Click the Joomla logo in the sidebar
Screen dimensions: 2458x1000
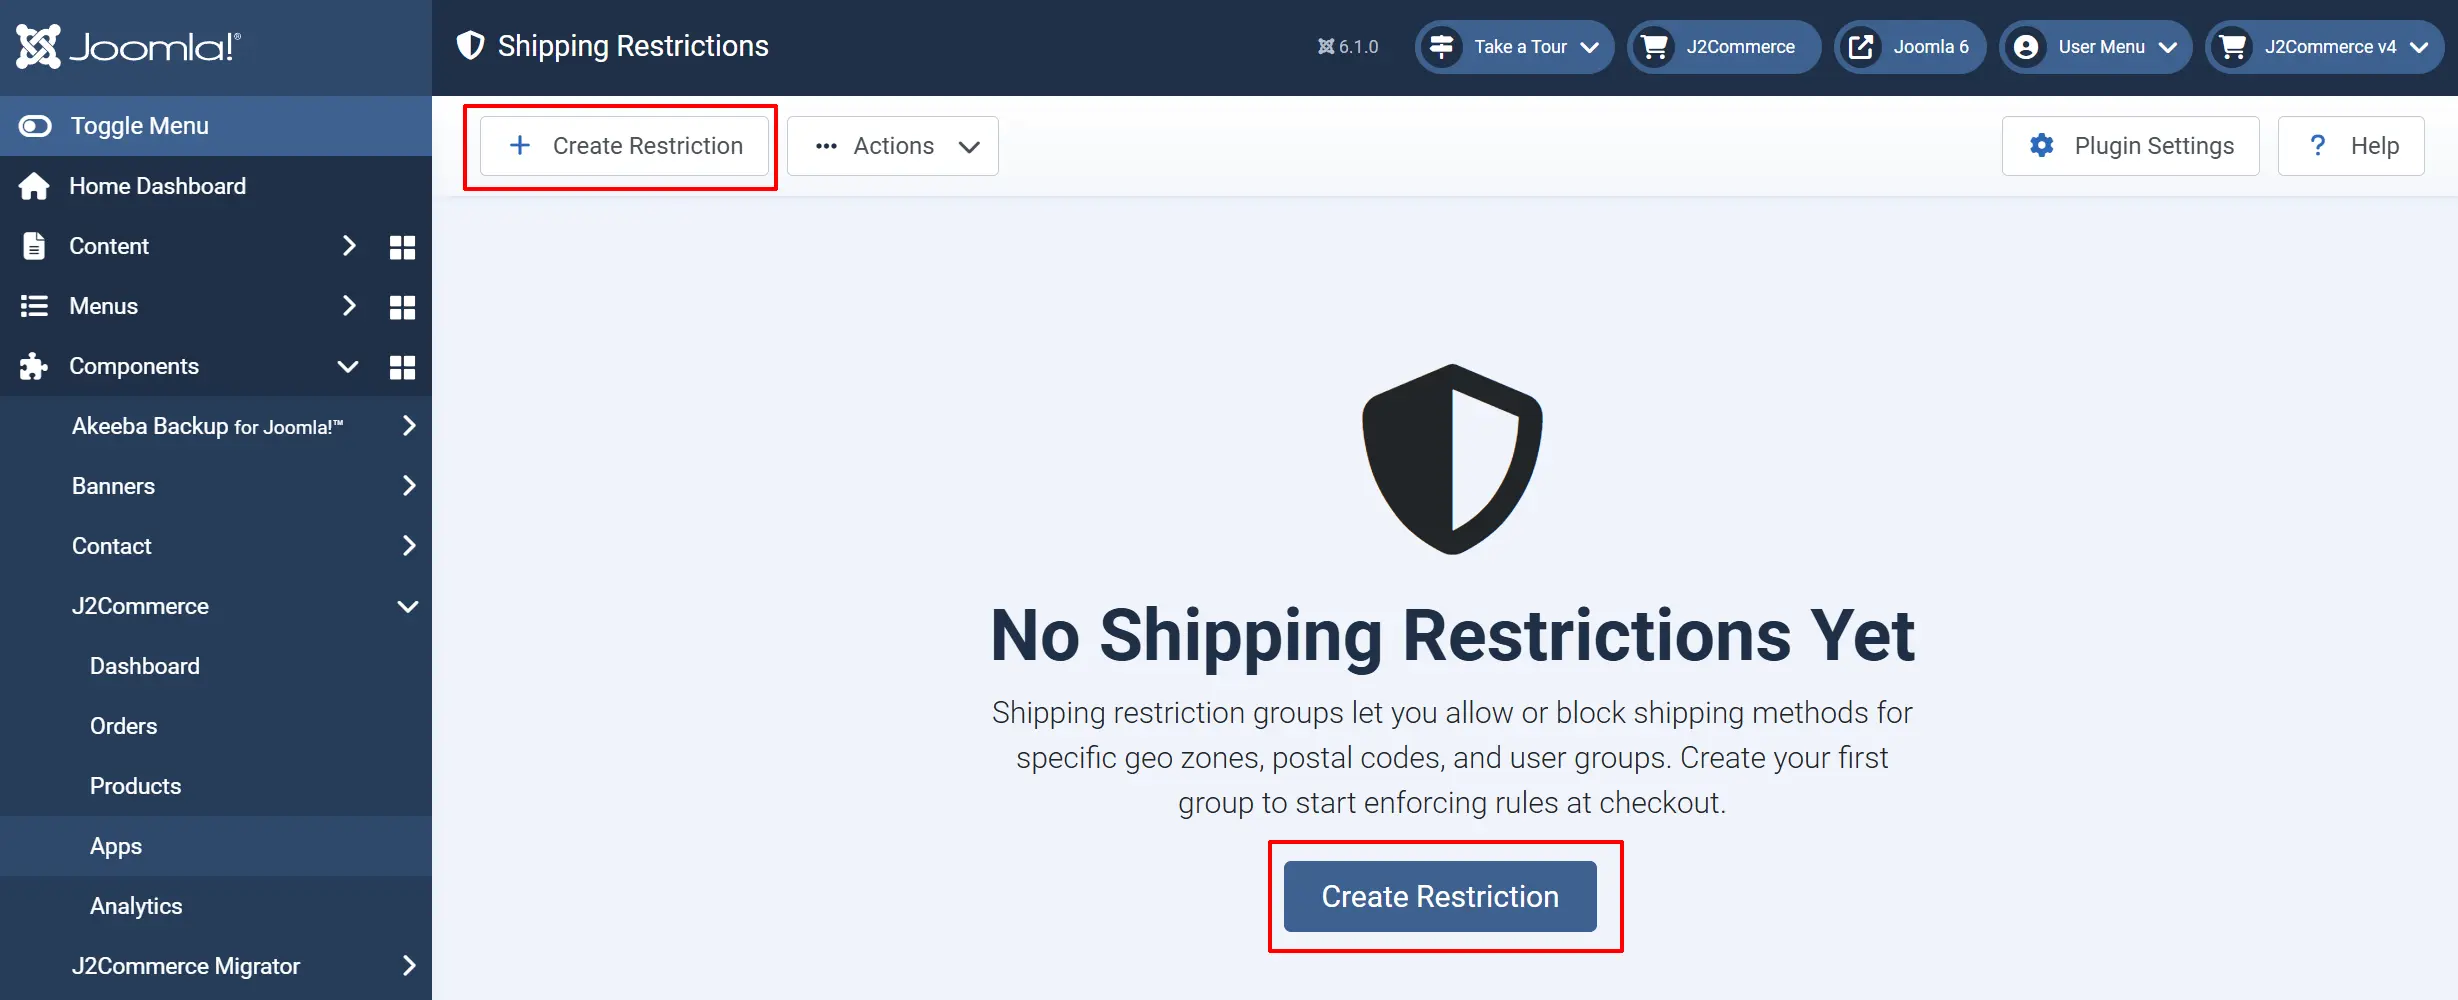(128, 46)
